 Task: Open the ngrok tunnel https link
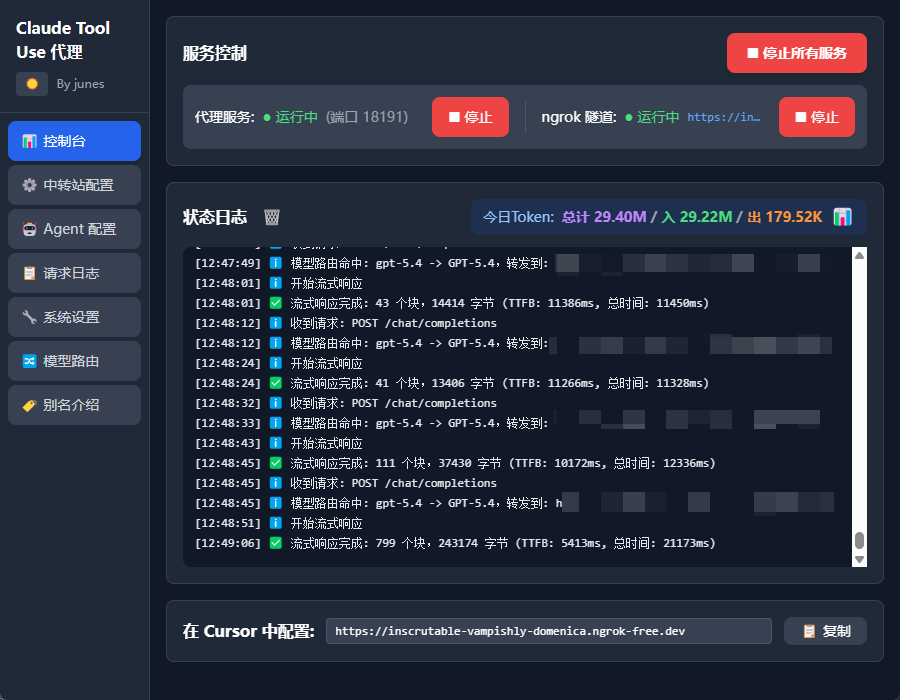click(x=724, y=117)
